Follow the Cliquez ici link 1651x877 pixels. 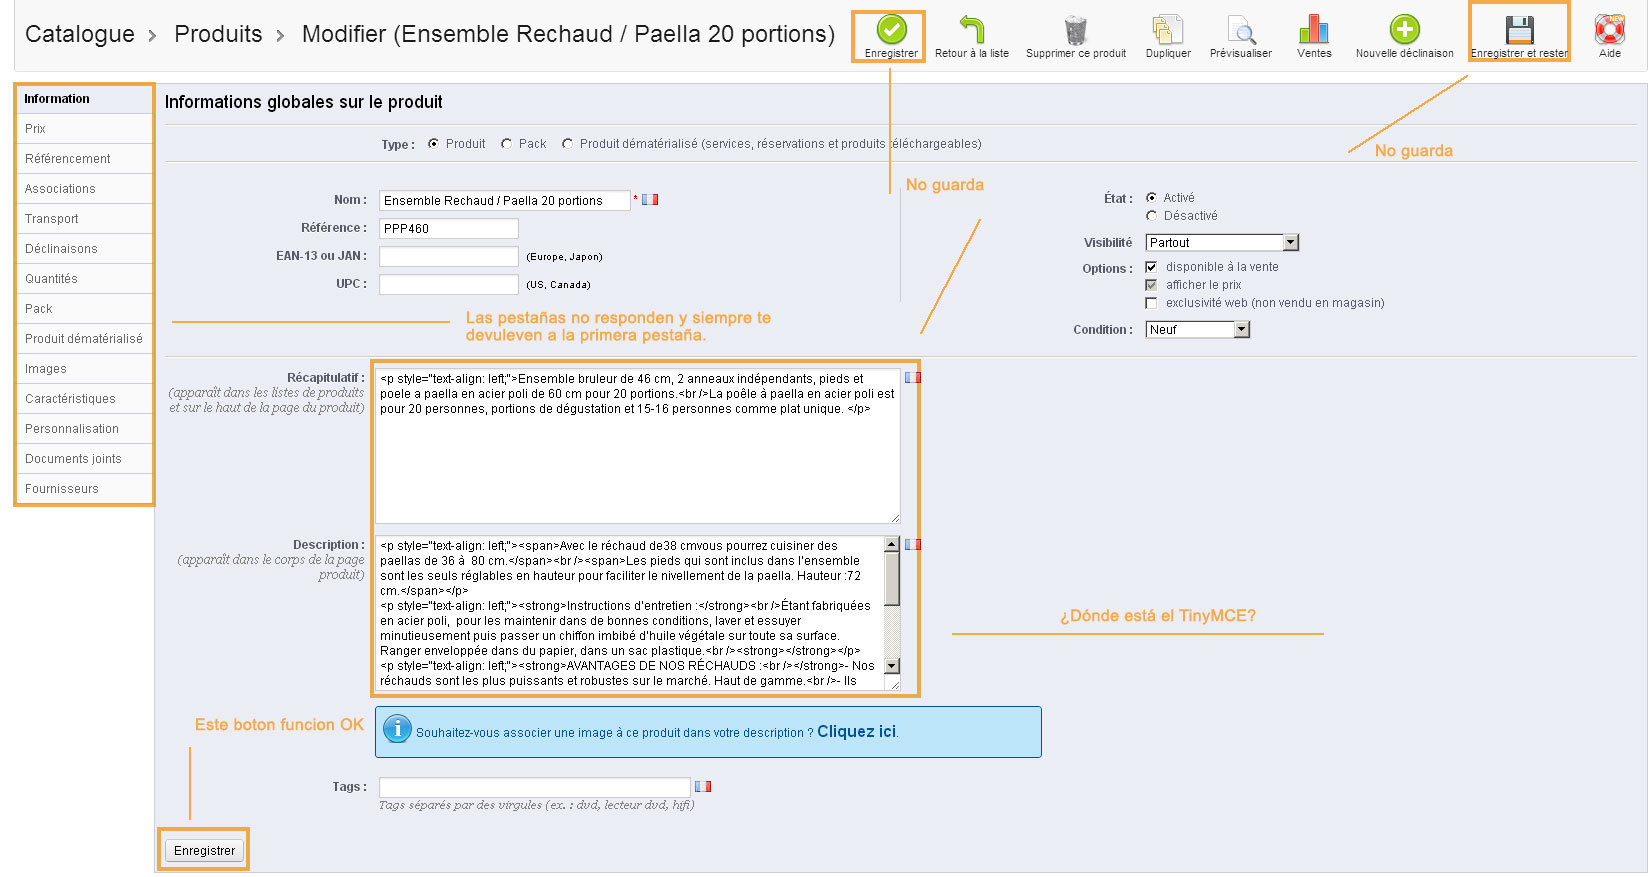(x=857, y=731)
